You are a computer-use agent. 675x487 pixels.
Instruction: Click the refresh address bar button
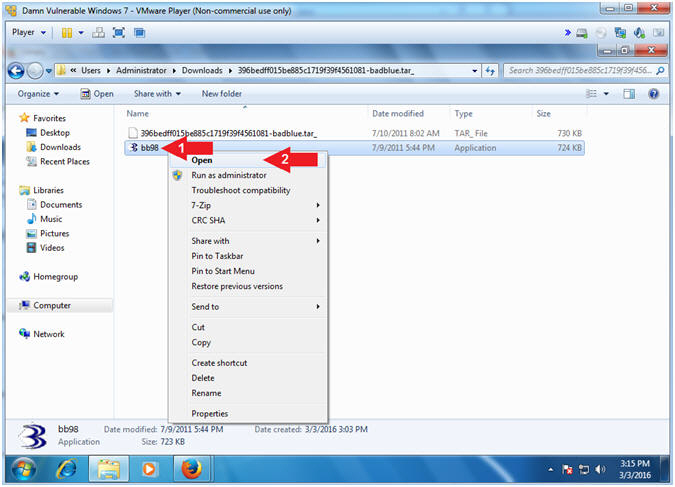pos(490,71)
